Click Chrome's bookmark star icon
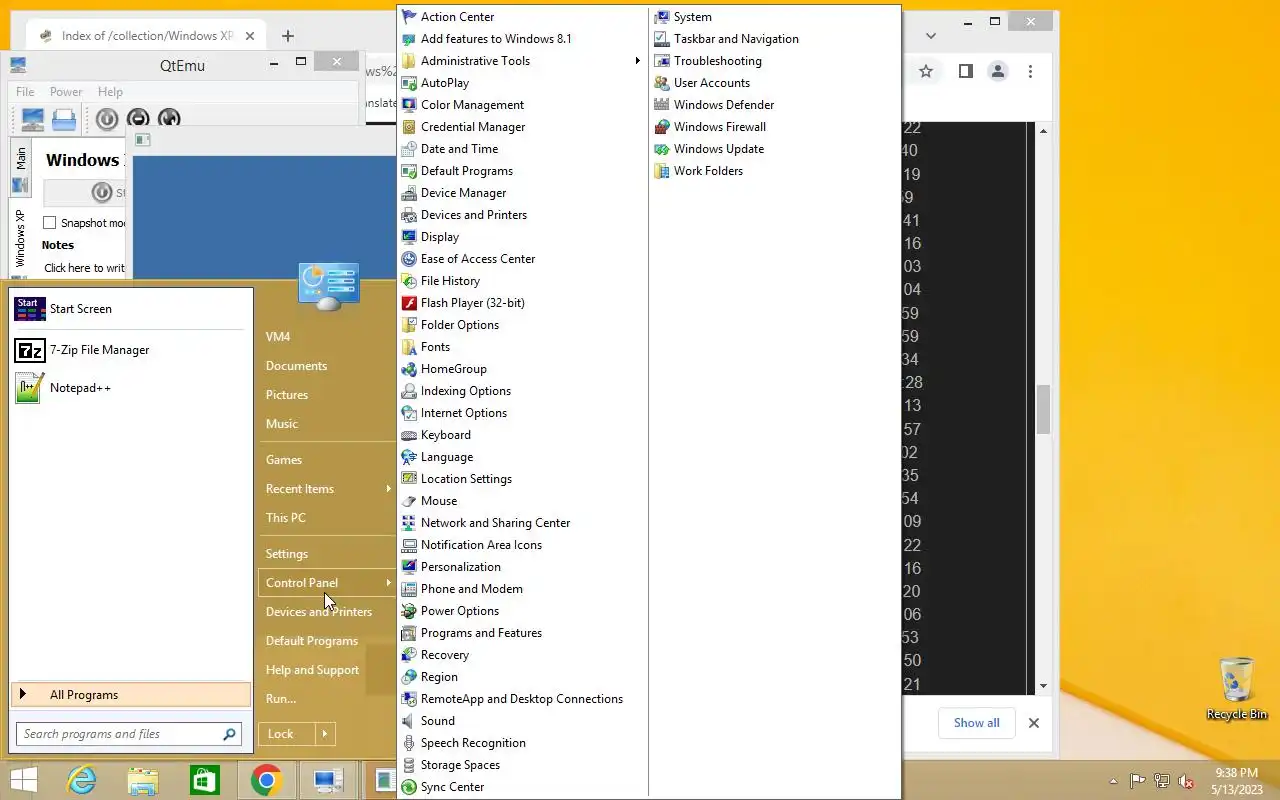Image resolution: width=1280 pixels, height=800 pixels. pos(926,71)
